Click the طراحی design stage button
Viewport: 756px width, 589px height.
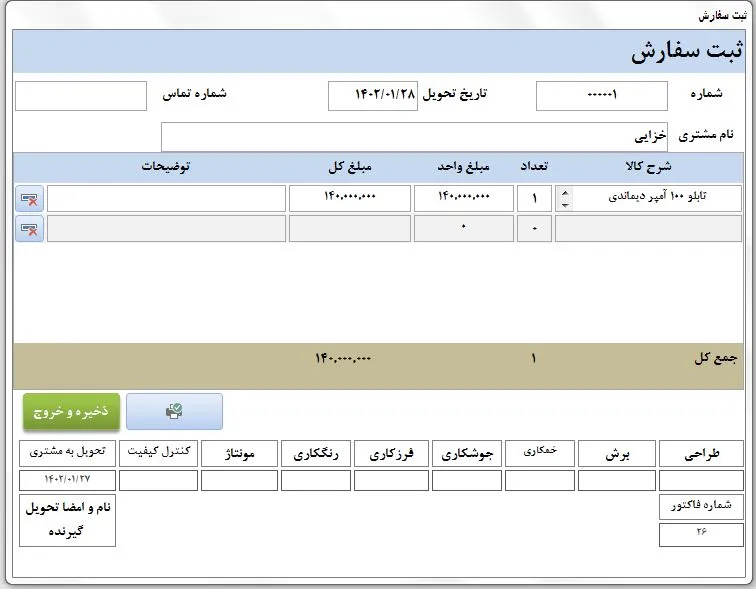pos(701,454)
